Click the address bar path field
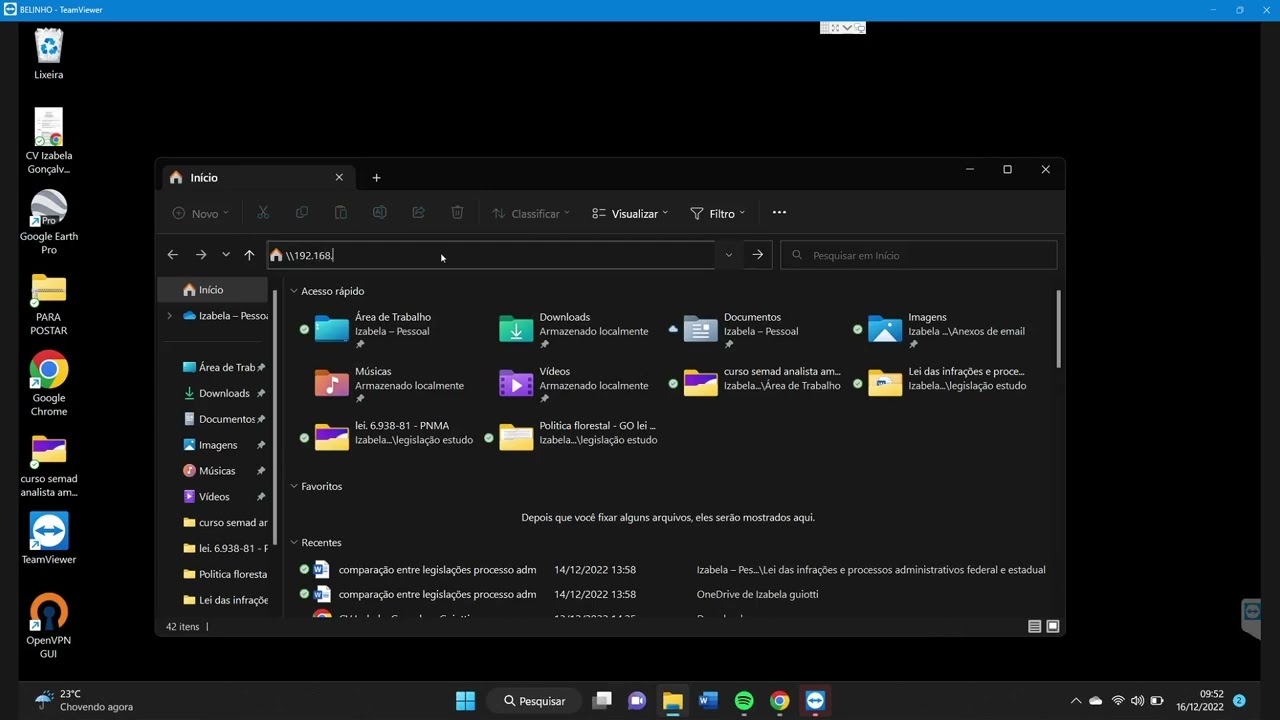Image resolution: width=1280 pixels, height=720 pixels. 490,255
